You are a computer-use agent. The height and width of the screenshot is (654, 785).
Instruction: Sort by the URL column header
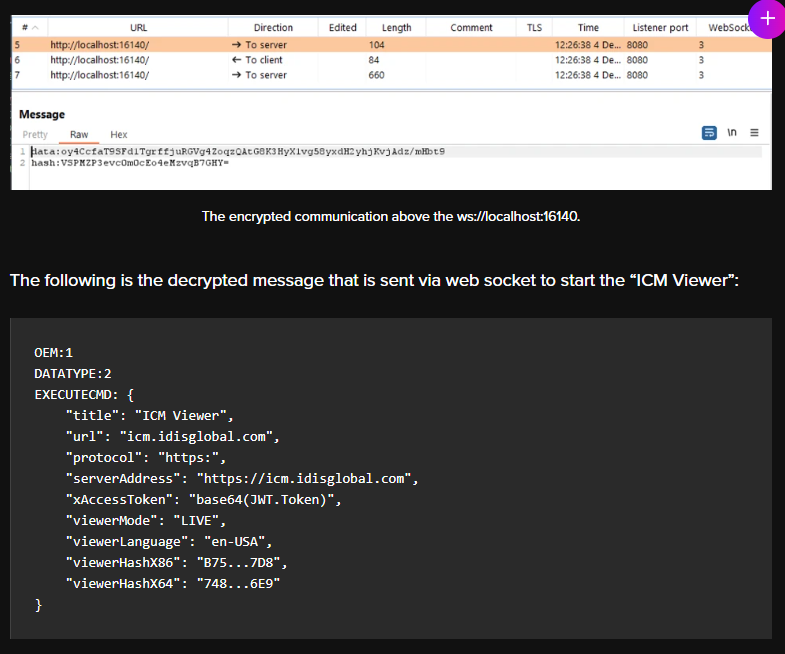(x=138, y=28)
